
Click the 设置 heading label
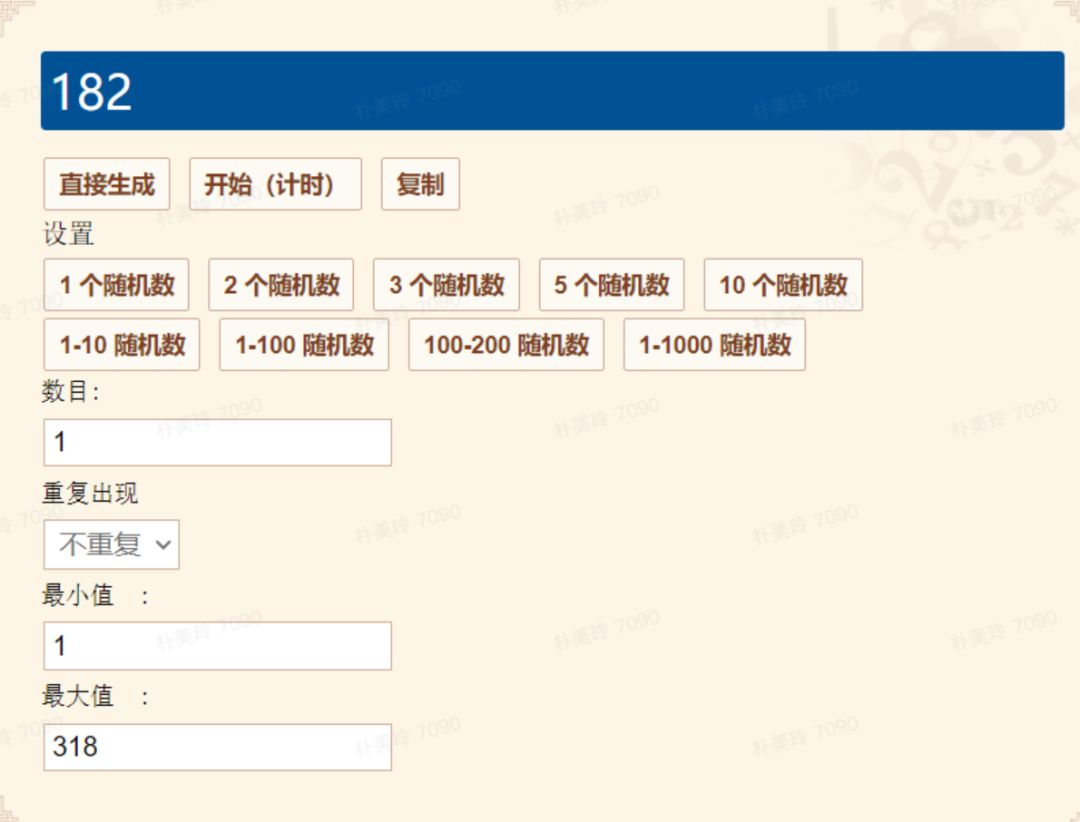pyautogui.click(x=68, y=234)
